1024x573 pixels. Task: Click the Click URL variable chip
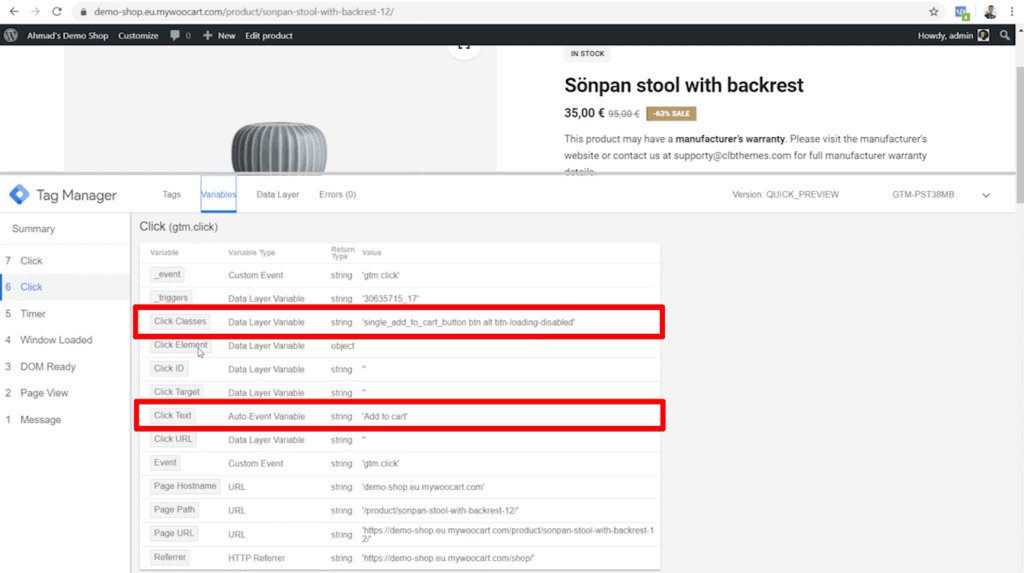(173, 439)
